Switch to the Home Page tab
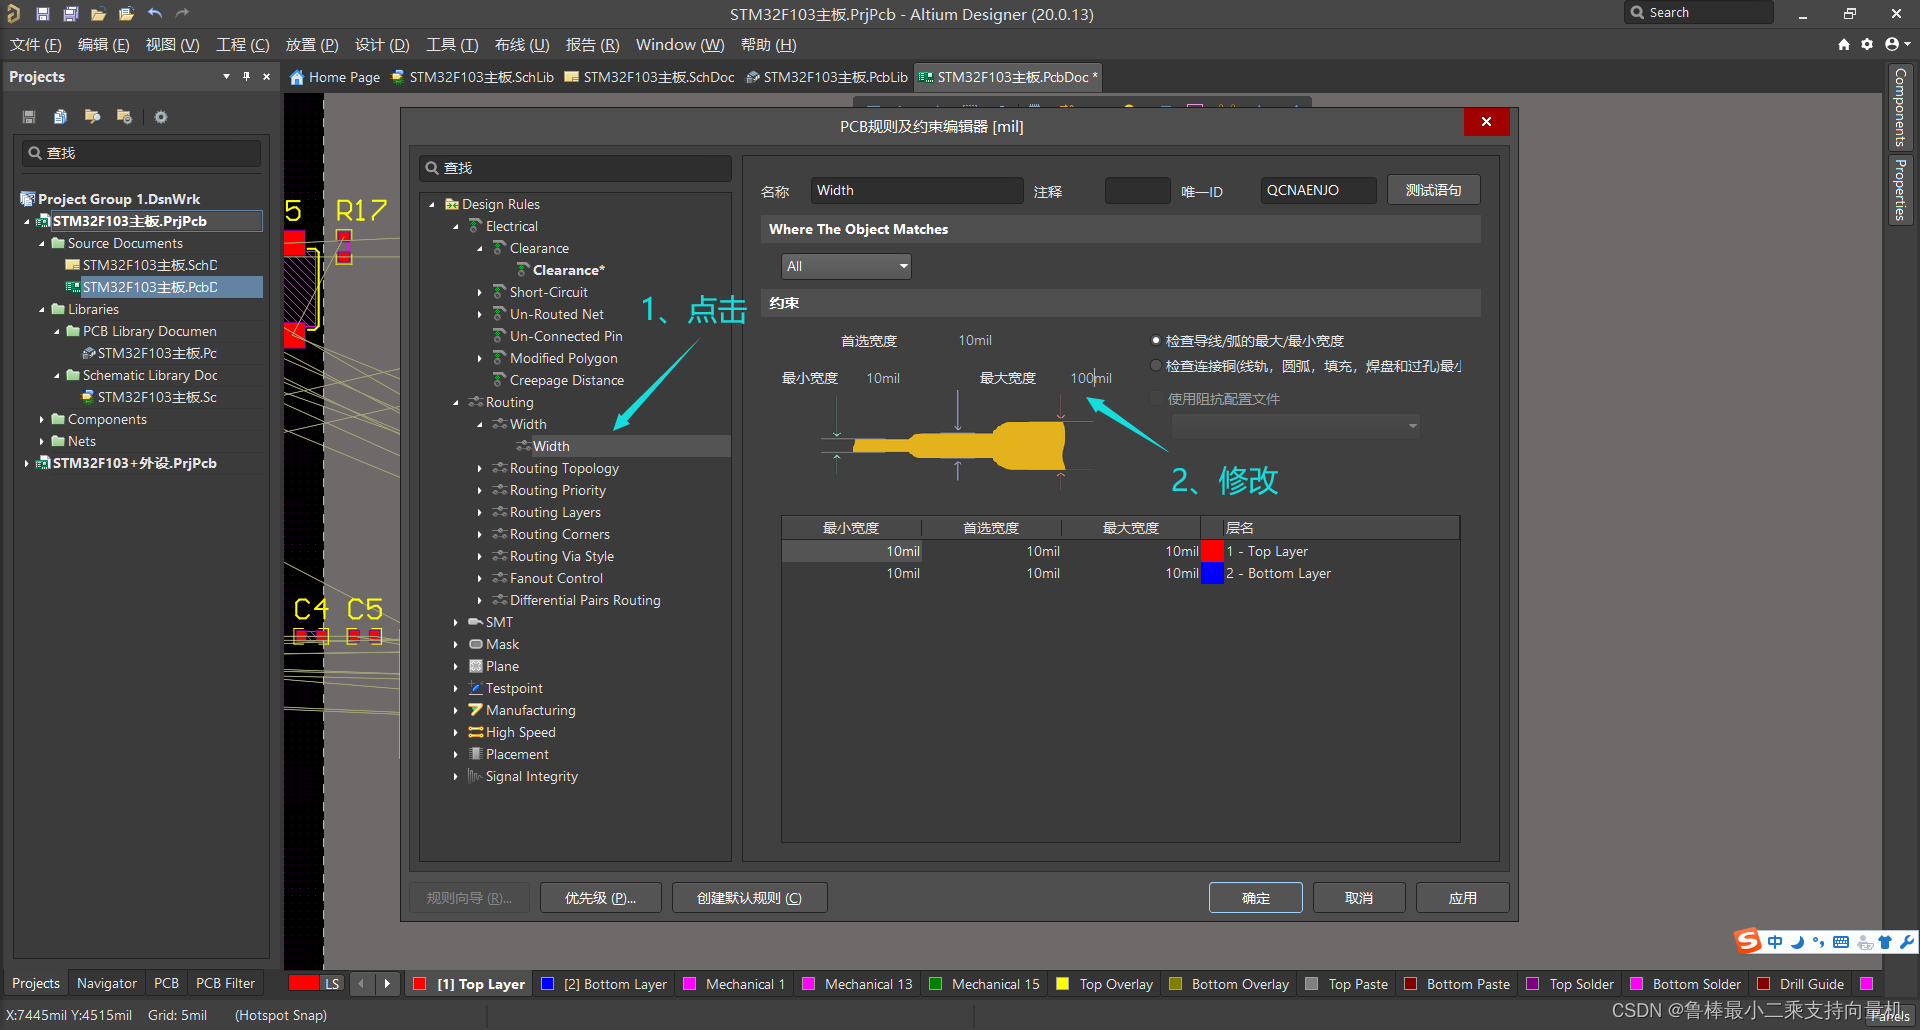Viewport: 1920px width, 1030px height. [335, 77]
